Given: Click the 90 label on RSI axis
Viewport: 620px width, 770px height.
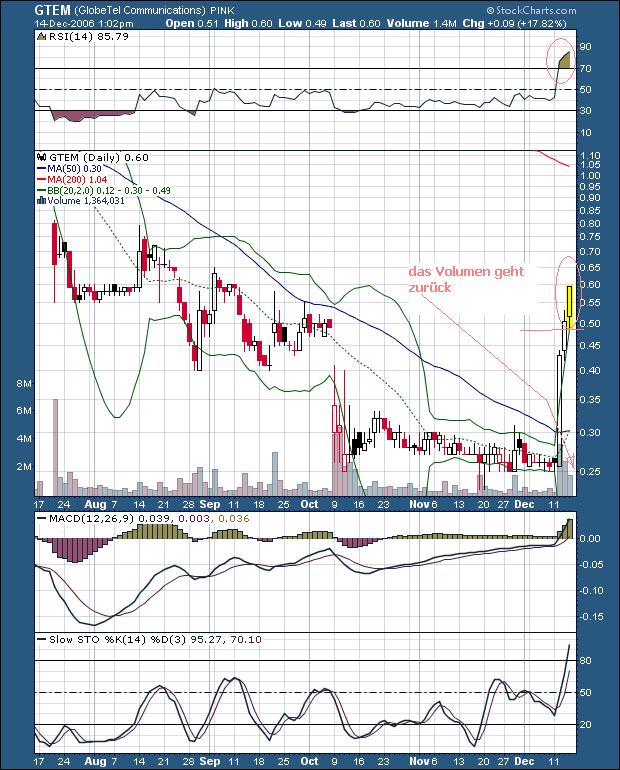Looking at the screenshot, I should 585,47.
